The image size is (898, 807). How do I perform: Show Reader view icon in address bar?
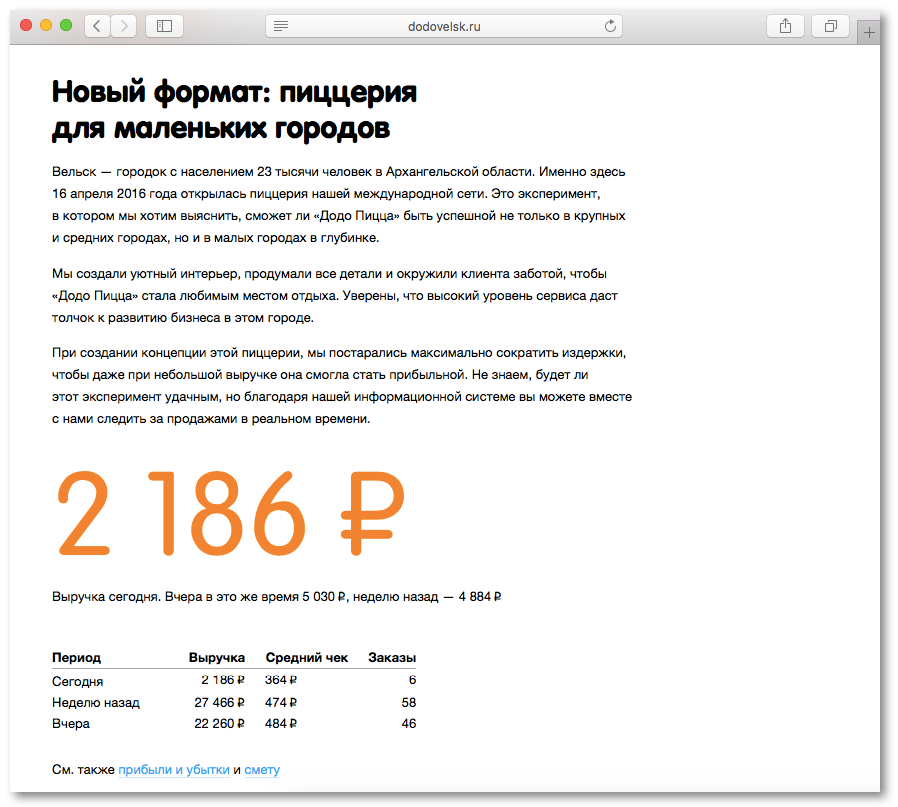pyautogui.click(x=281, y=26)
